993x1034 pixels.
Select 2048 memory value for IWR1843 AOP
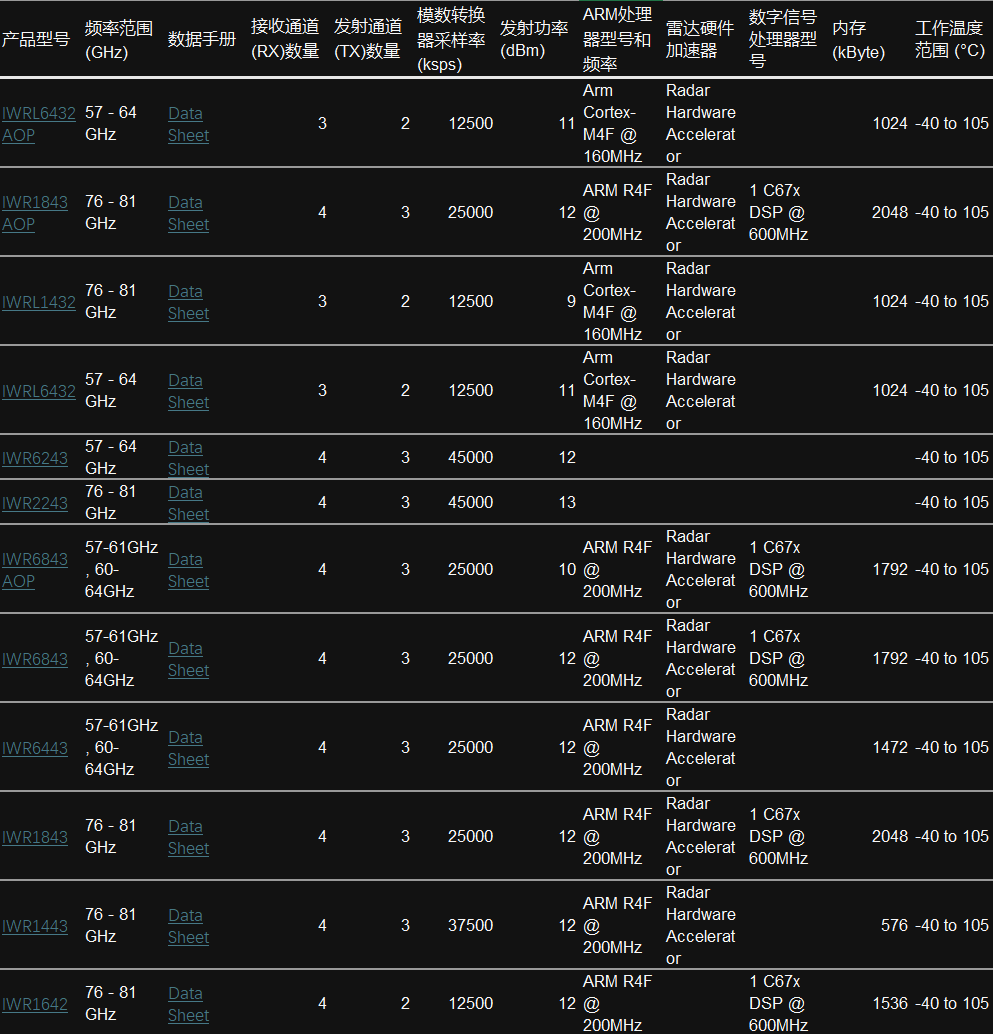pyautogui.click(x=889, y=212)
